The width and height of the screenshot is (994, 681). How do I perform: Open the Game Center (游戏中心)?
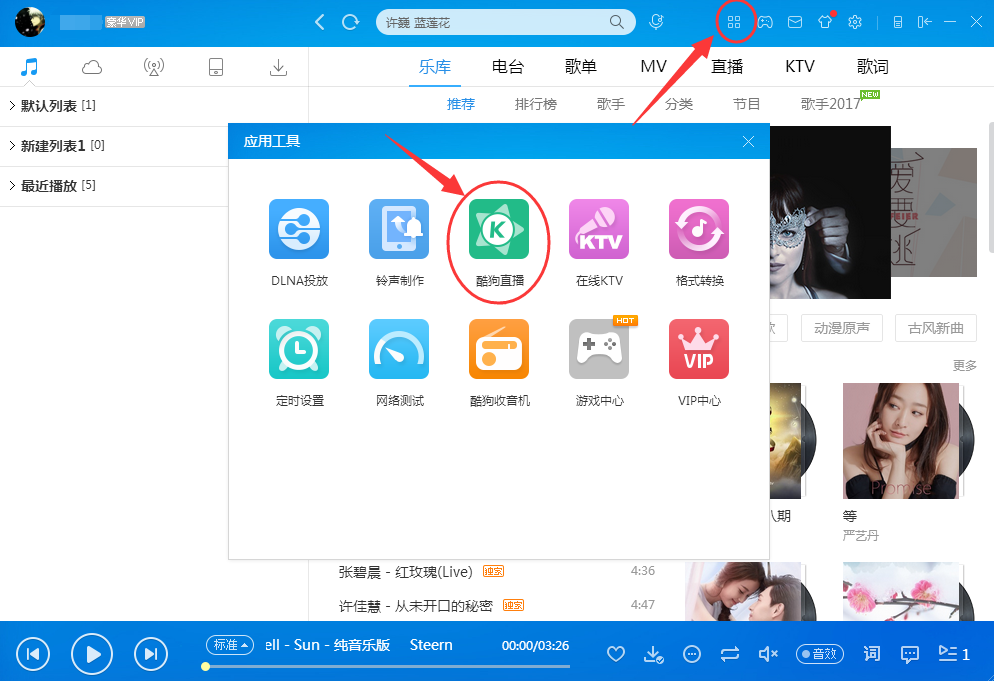pyautogui.click(x=598, y=349)
